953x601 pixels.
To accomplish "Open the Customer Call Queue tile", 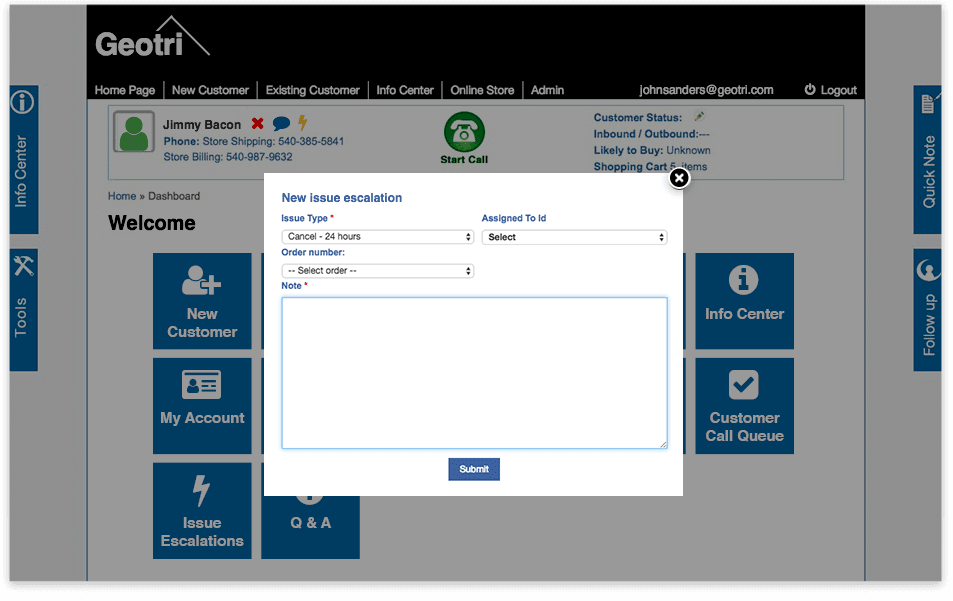I will [x=745, y=405].
